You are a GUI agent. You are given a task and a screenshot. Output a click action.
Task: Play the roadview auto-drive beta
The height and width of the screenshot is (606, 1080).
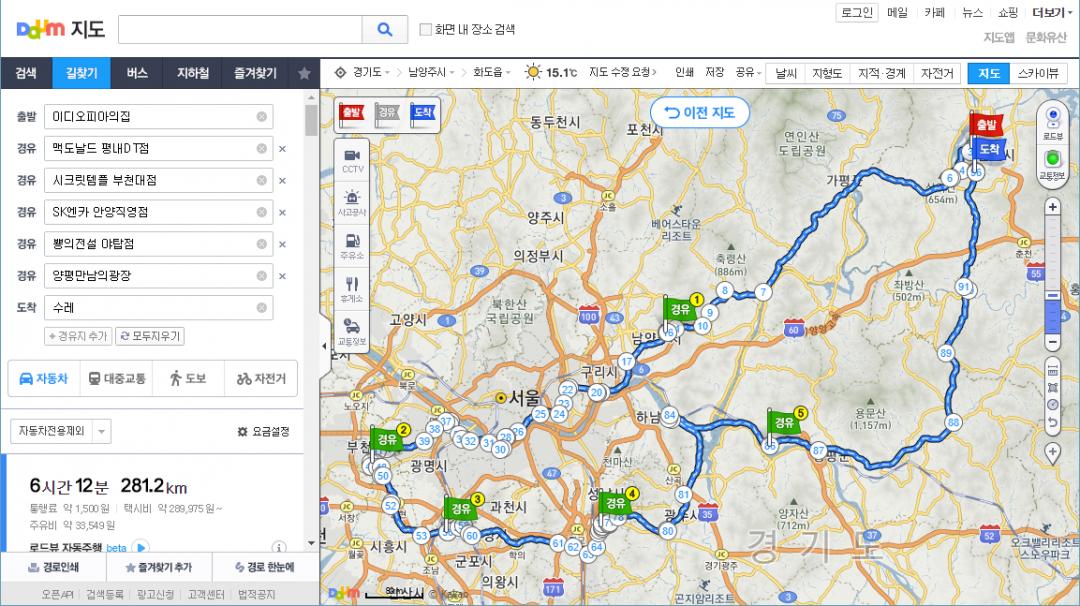(141, 546)
